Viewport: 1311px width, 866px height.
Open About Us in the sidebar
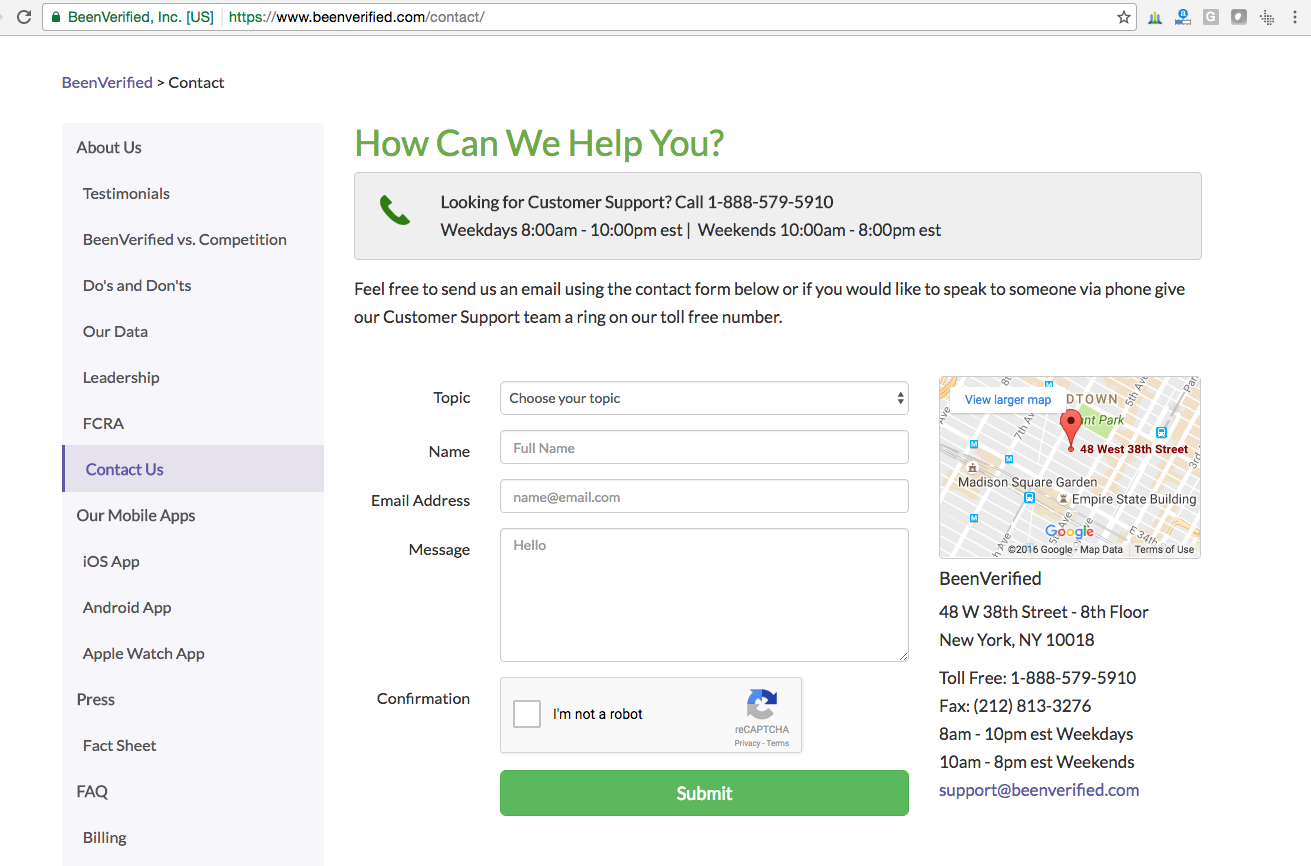(x=109, y=147)
